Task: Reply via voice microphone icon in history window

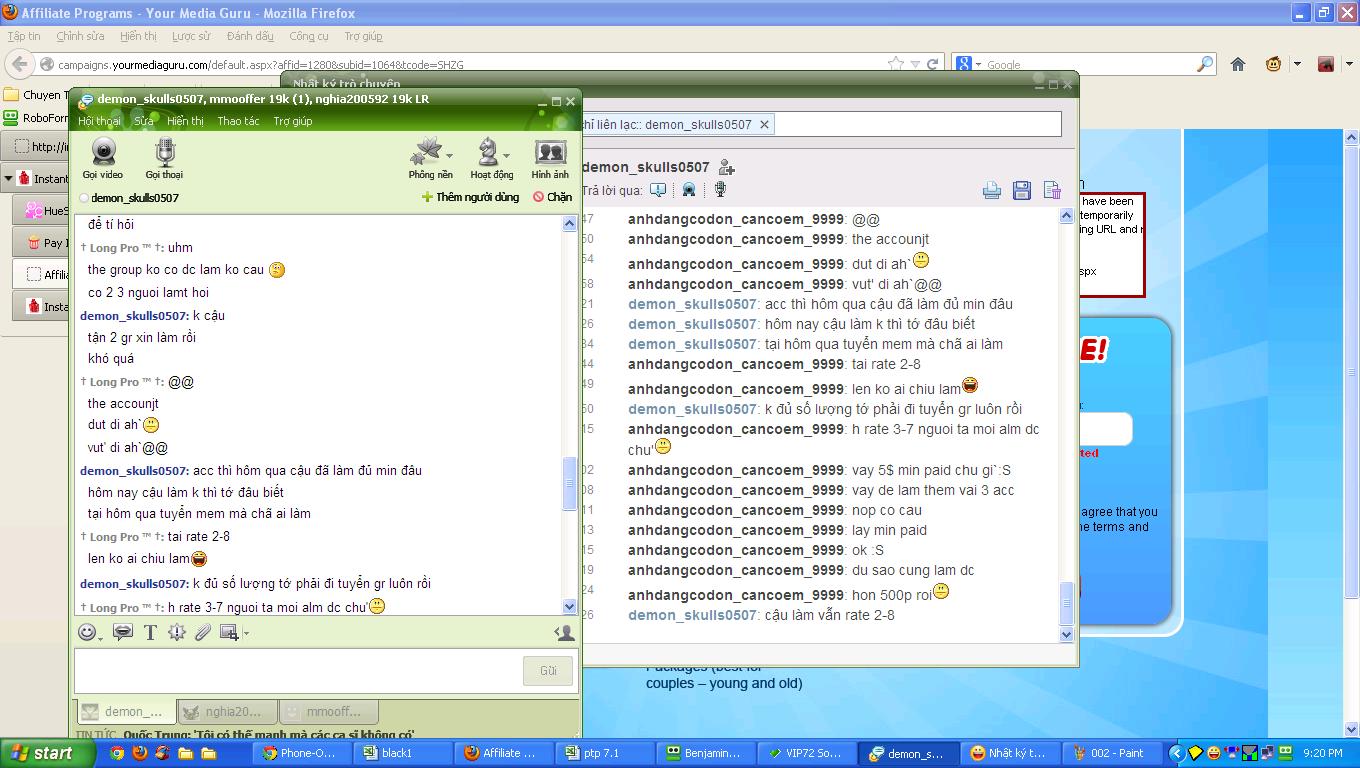Action: [x=719, y=189]
